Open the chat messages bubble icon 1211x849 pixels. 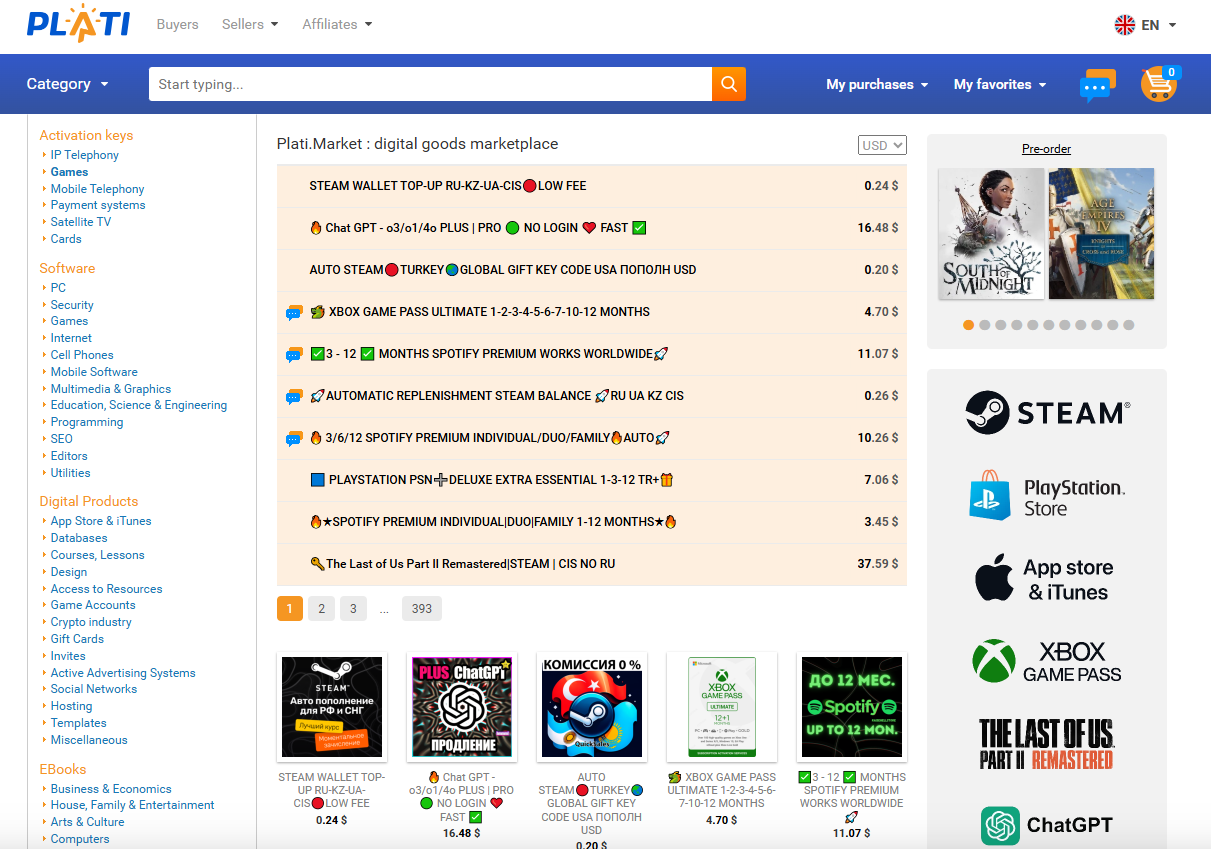pos(1097,85)
